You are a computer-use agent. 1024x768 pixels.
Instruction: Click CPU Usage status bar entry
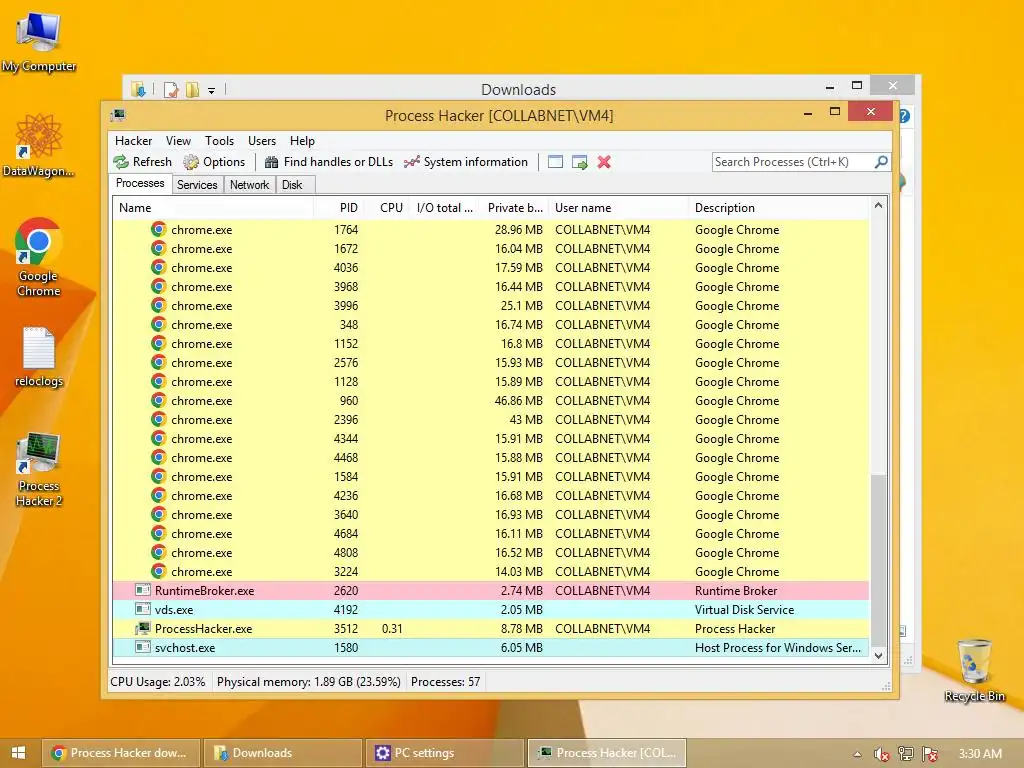(157, 682)
